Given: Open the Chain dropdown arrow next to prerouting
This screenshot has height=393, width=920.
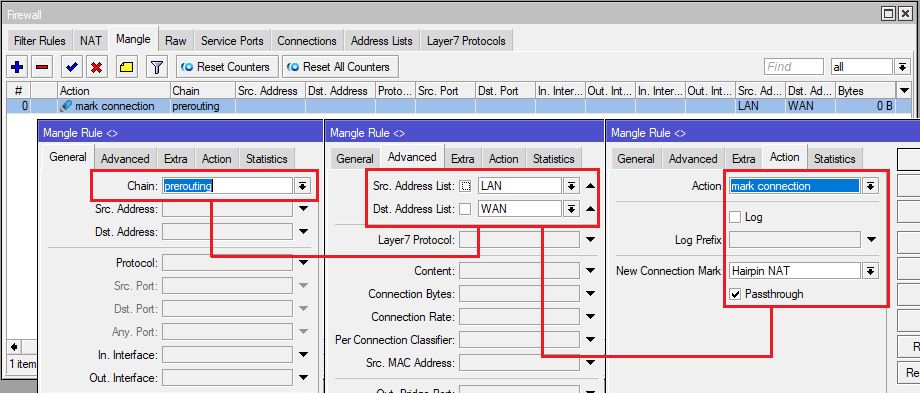Looking at the screenshot, I should point(302,186).
